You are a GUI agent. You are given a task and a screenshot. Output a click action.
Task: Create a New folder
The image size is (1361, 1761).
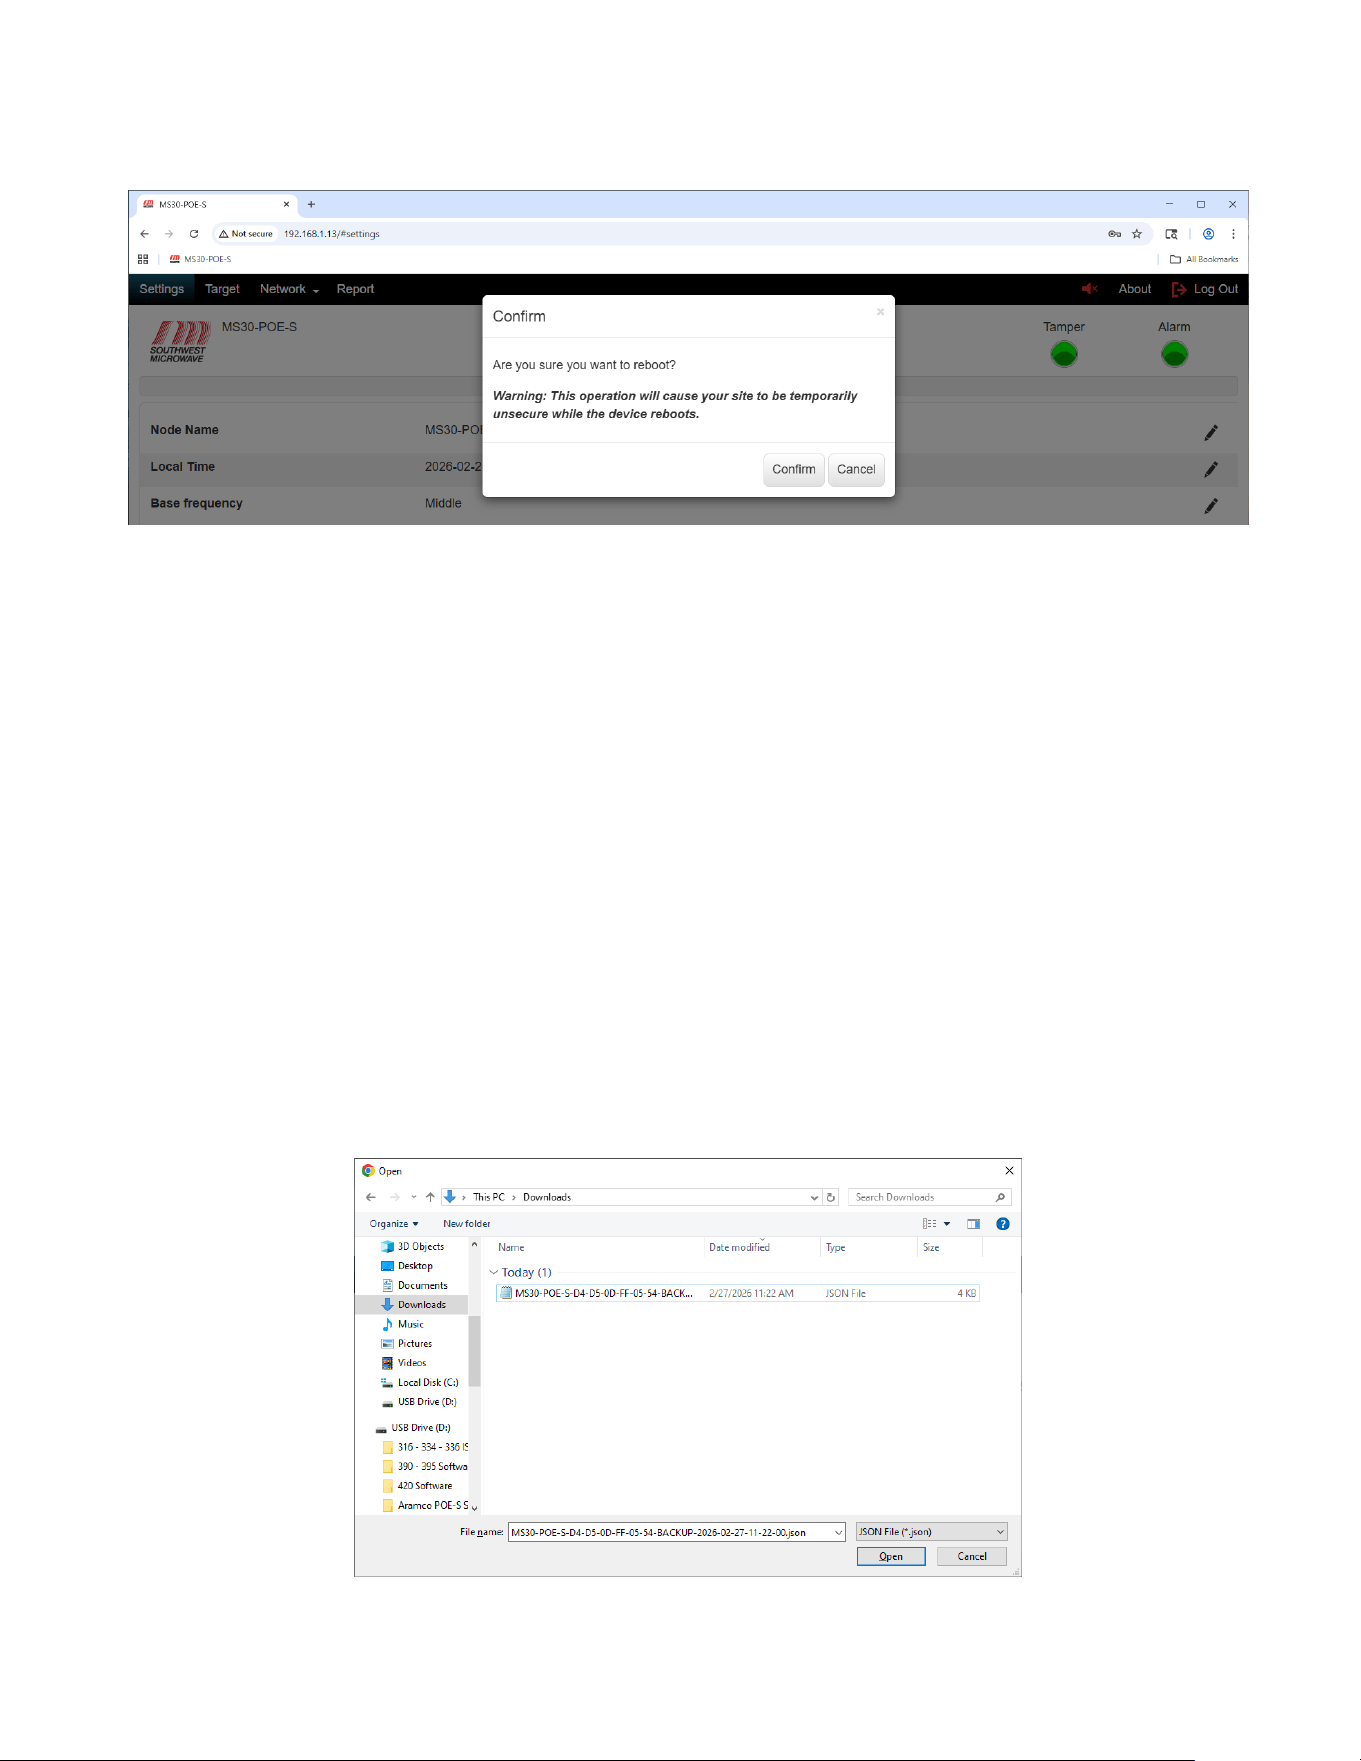point(467,1224)
